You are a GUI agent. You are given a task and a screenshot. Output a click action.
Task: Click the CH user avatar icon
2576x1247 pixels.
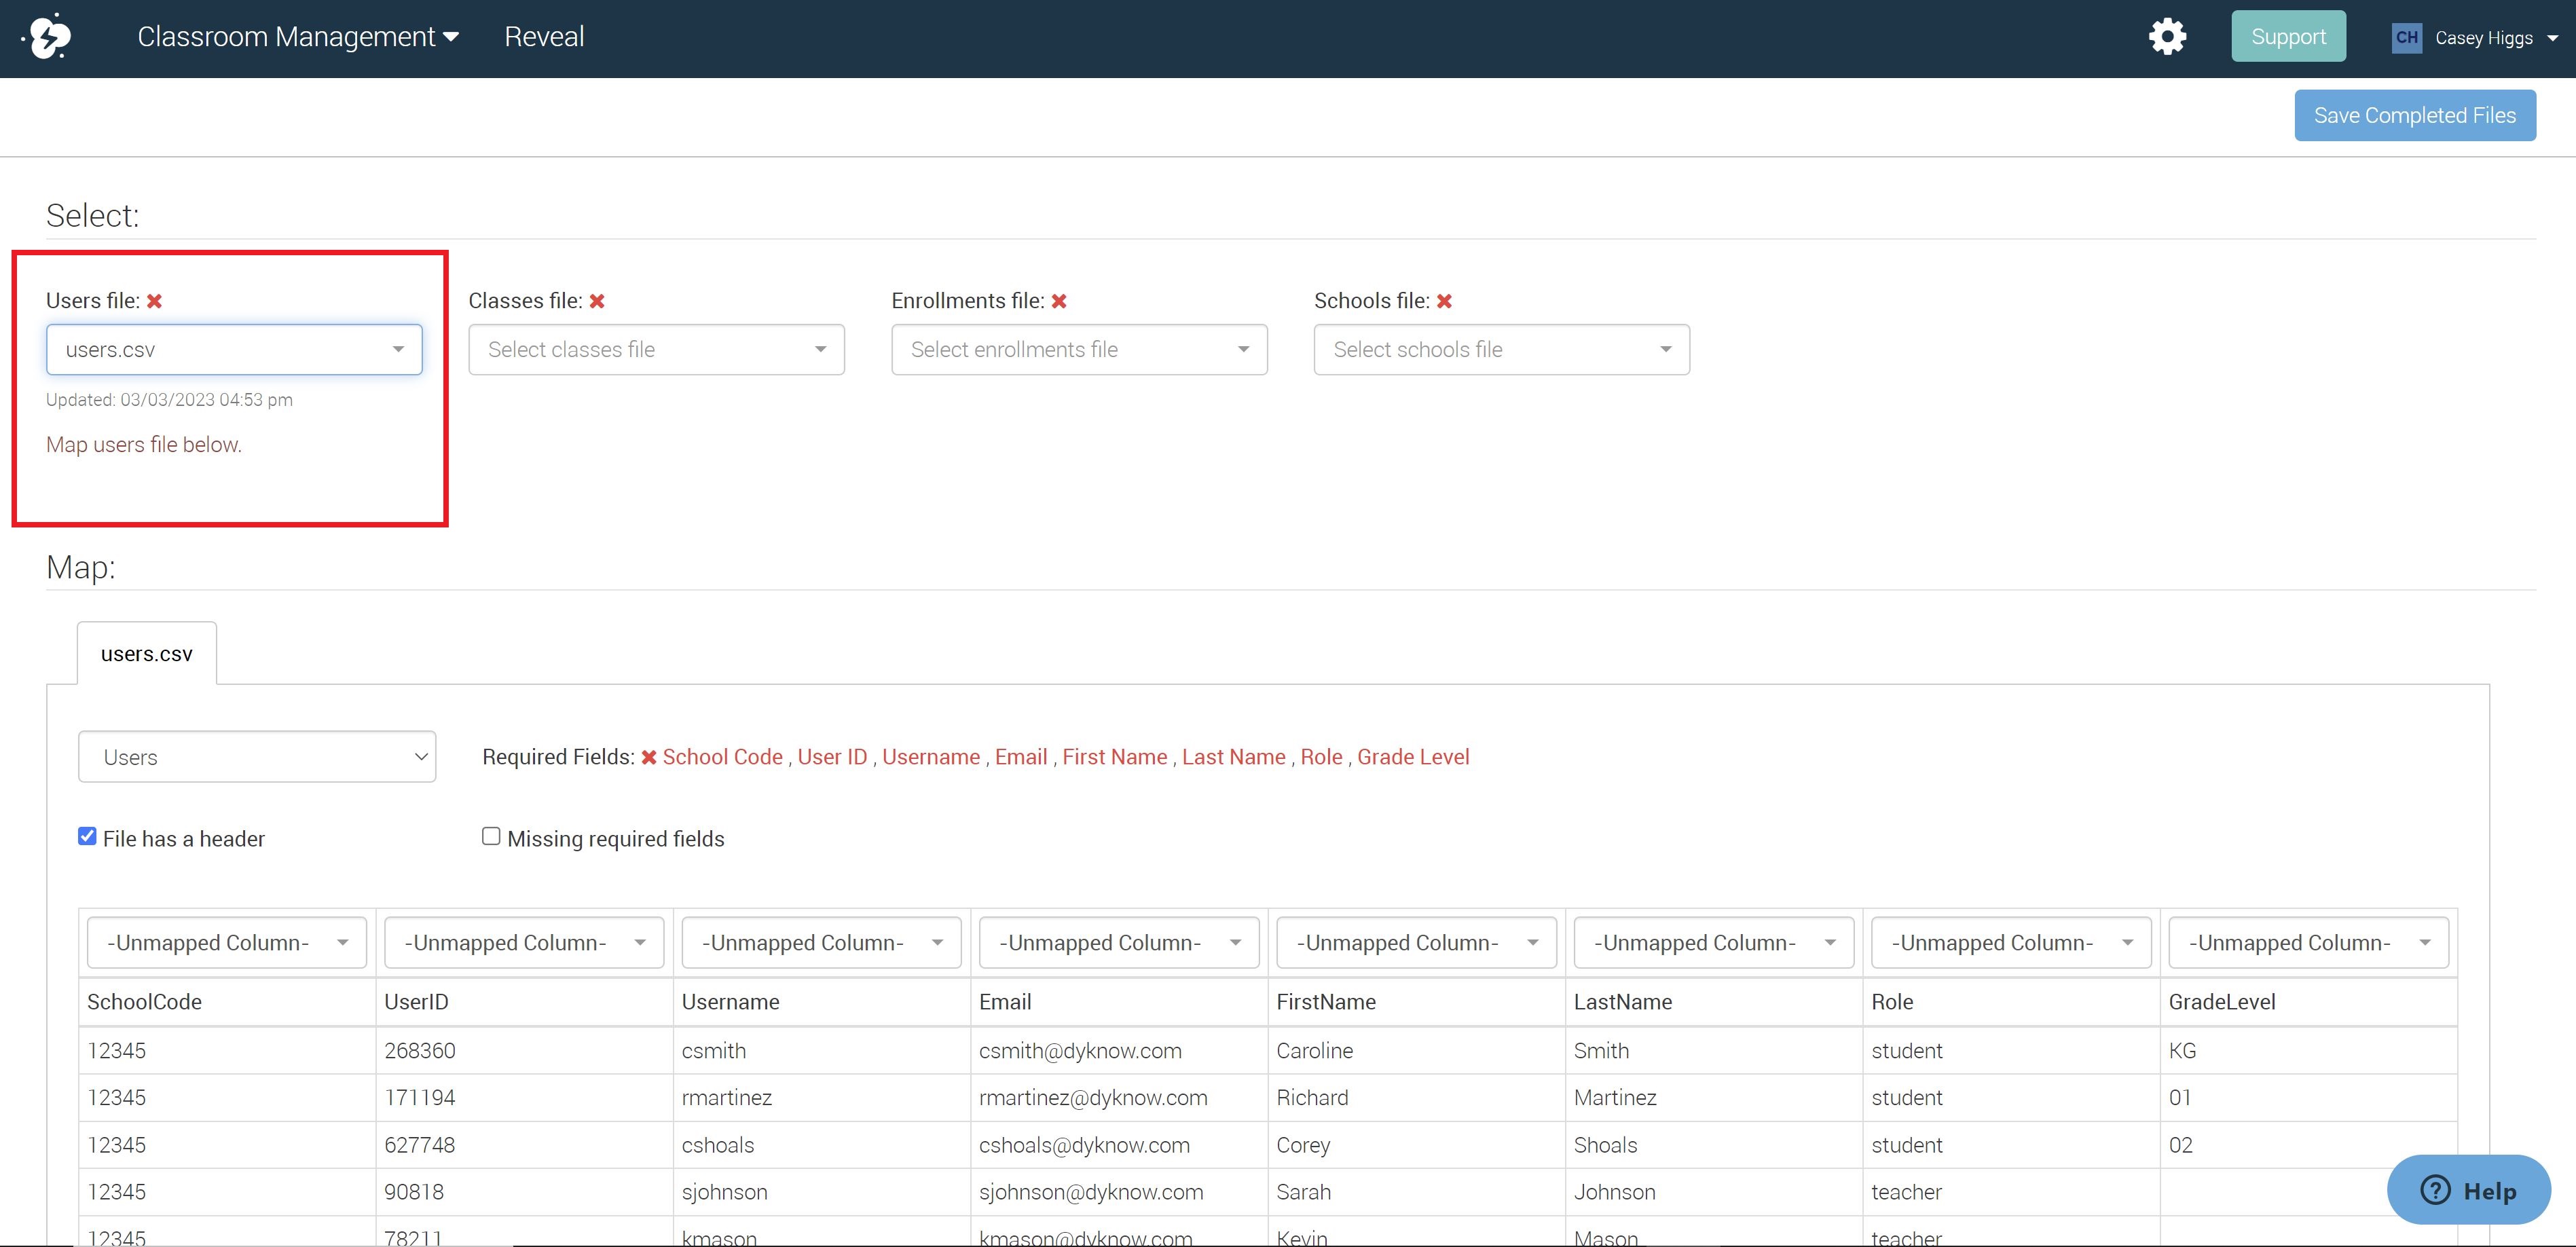2406,38
